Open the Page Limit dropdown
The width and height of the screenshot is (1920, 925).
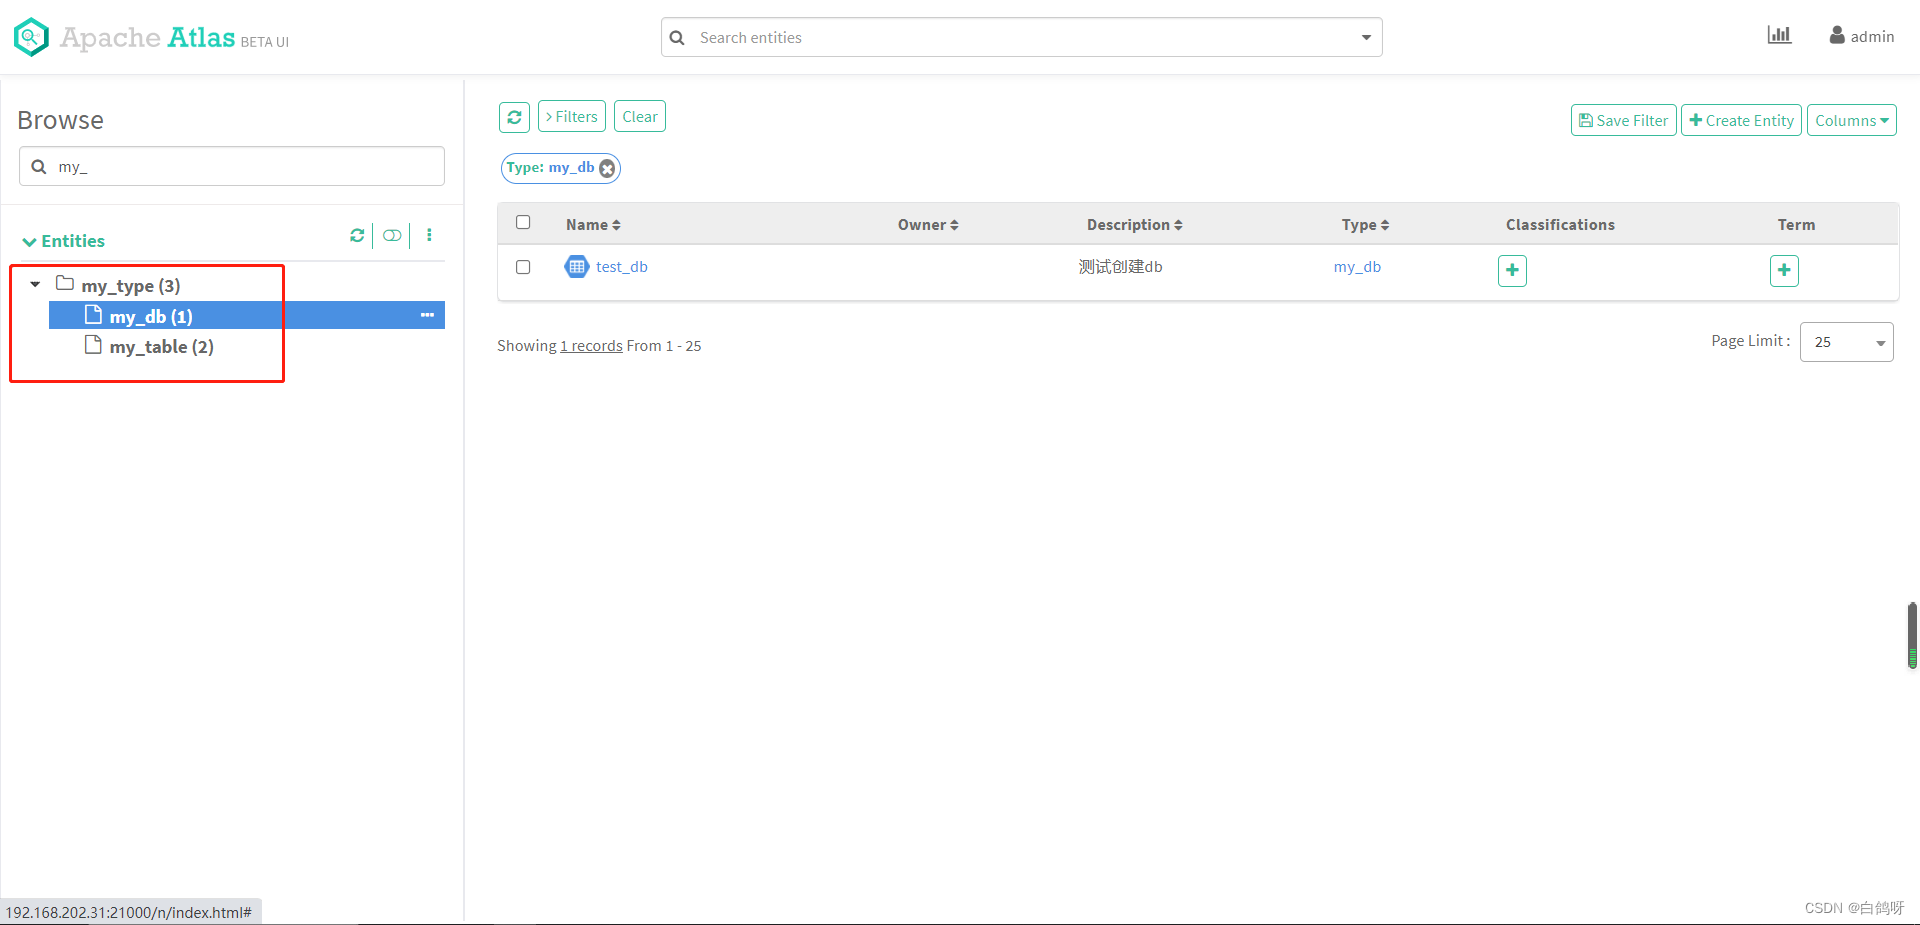click(x=1846, y=342)
